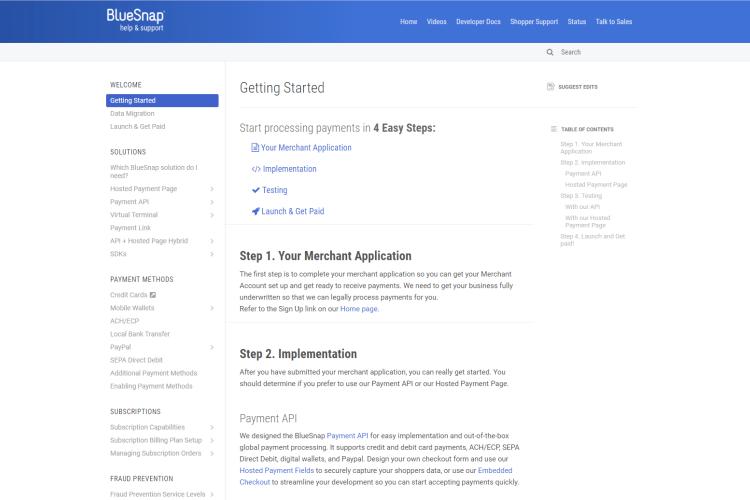The width and height of the screenshot is (750, 500).
Task: Jump to Step 1 in table of contents
Action: coord(591,147)
